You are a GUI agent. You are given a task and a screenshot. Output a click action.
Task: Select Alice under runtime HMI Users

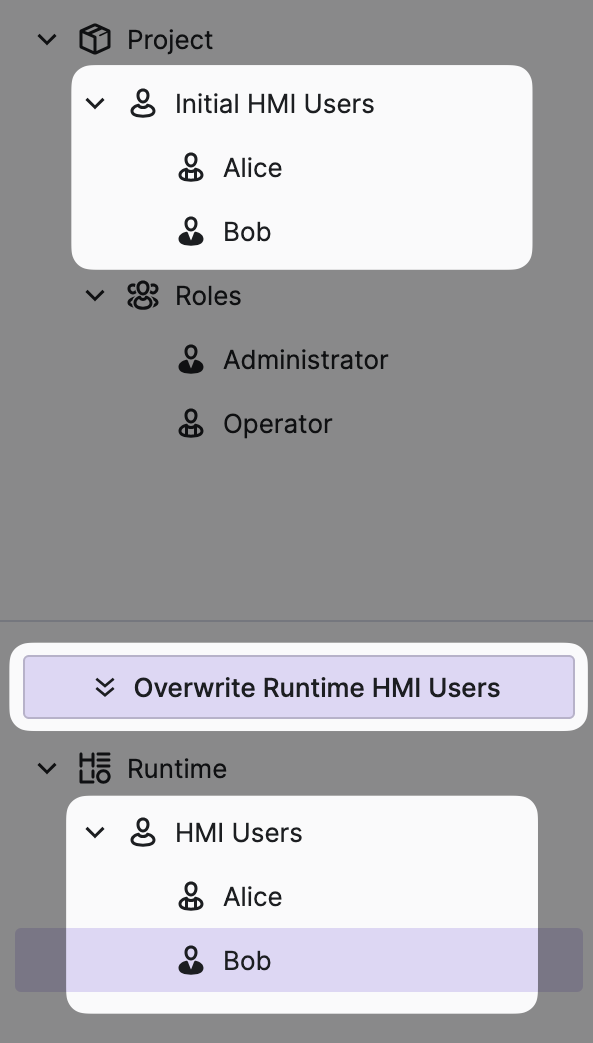click(x=299, y=896)
